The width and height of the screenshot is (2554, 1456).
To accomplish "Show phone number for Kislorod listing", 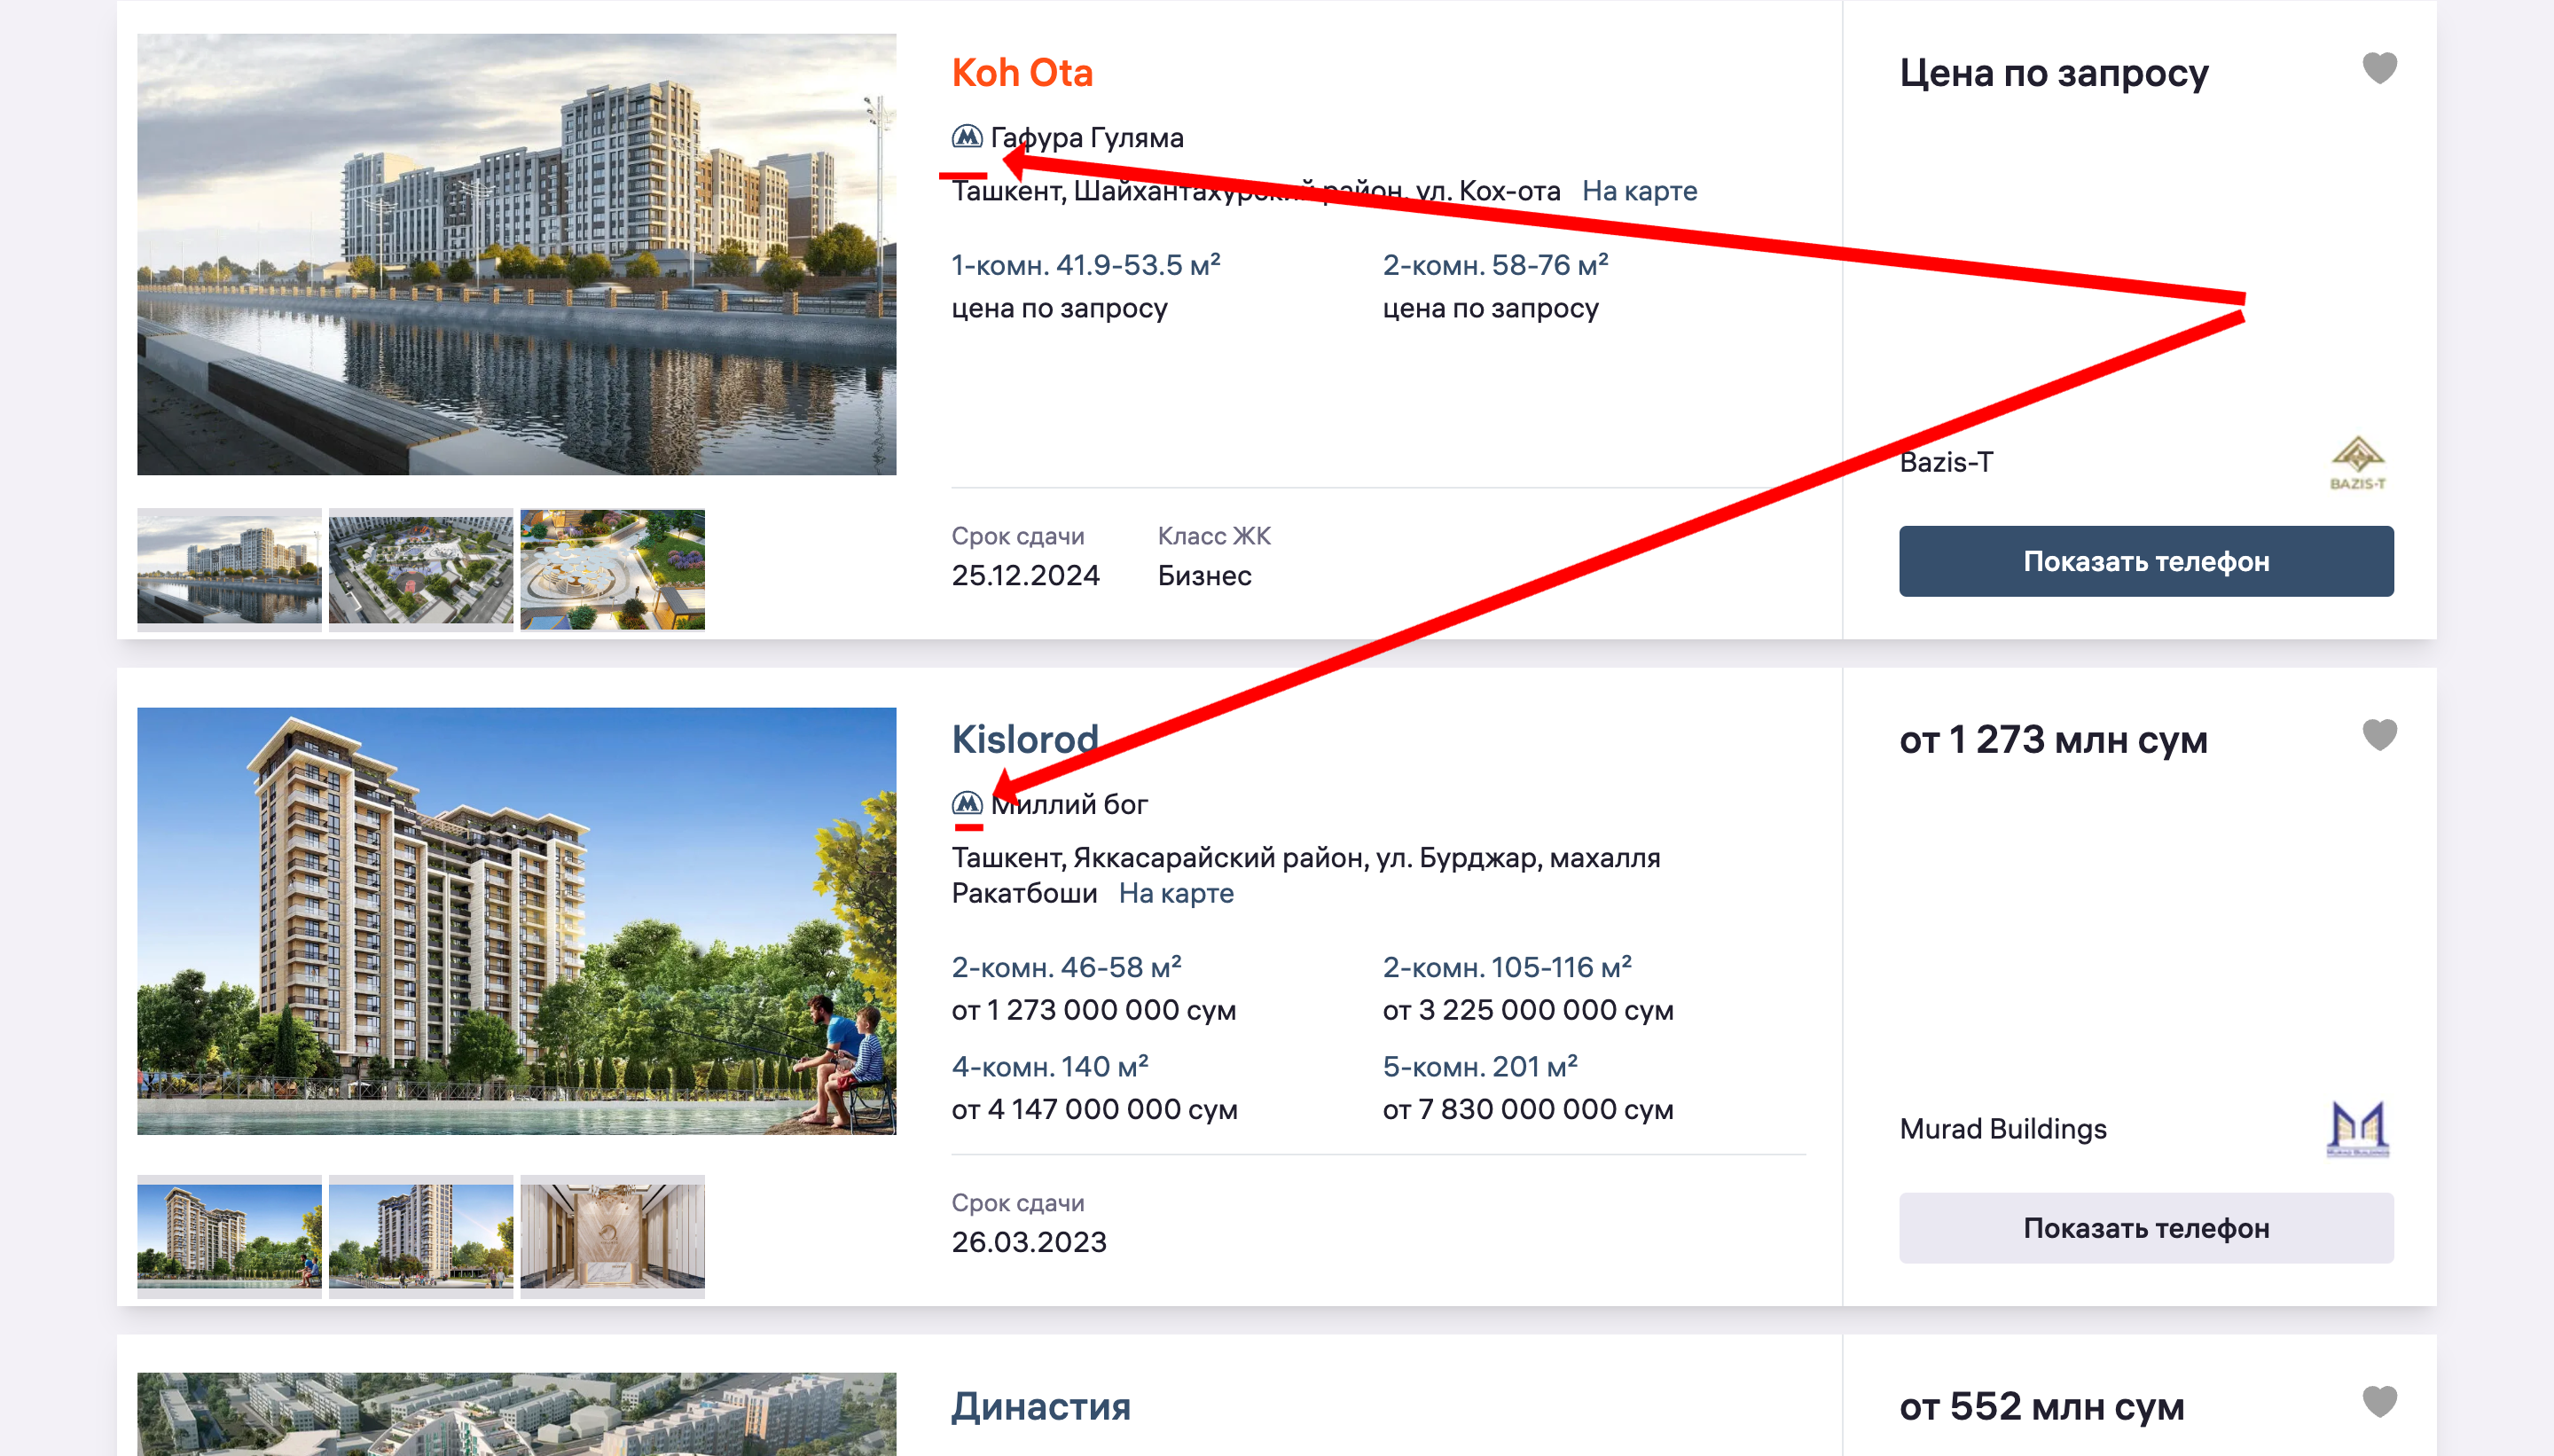I will coord(2146,1228).
